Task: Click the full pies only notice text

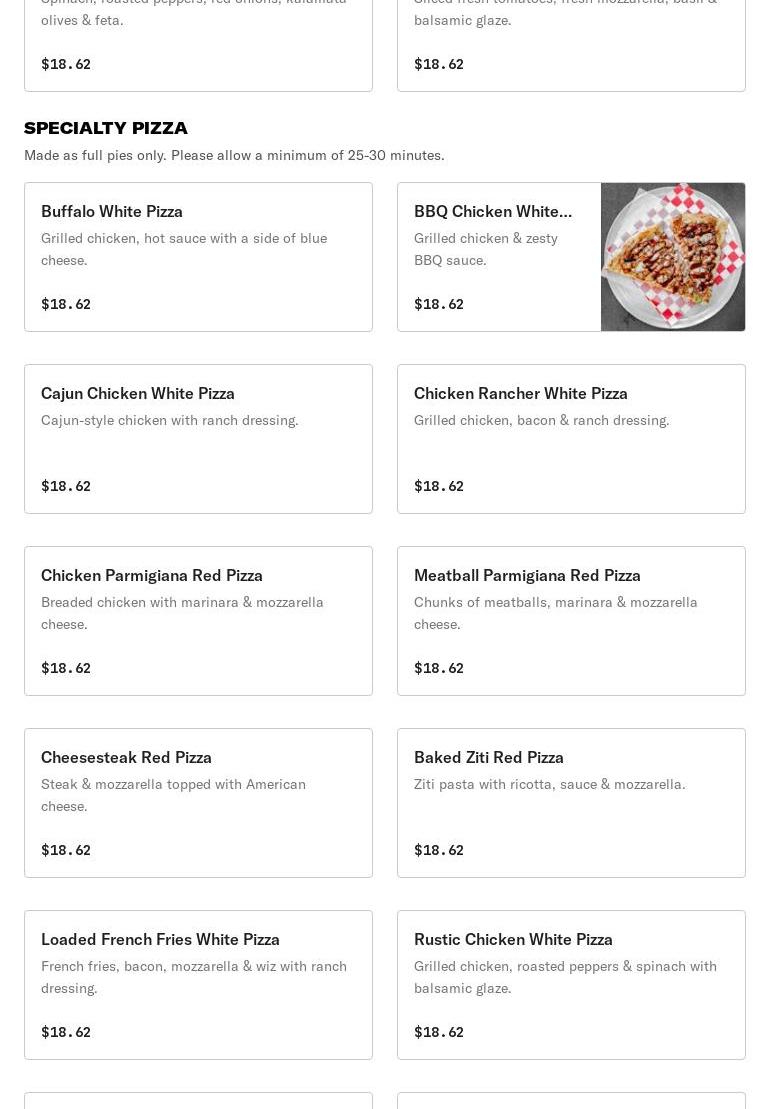Action: [234, 155]
